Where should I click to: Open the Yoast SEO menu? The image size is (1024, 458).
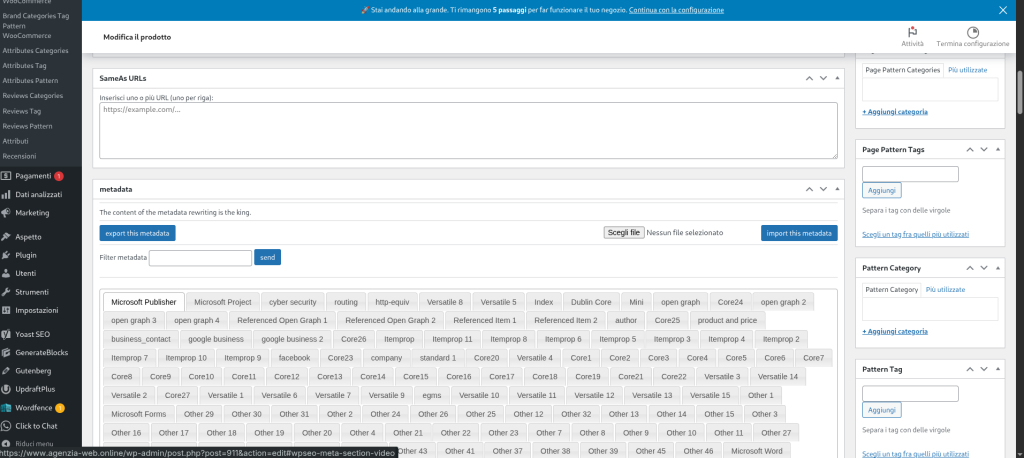pyautogui.click(x=36, y=334)
